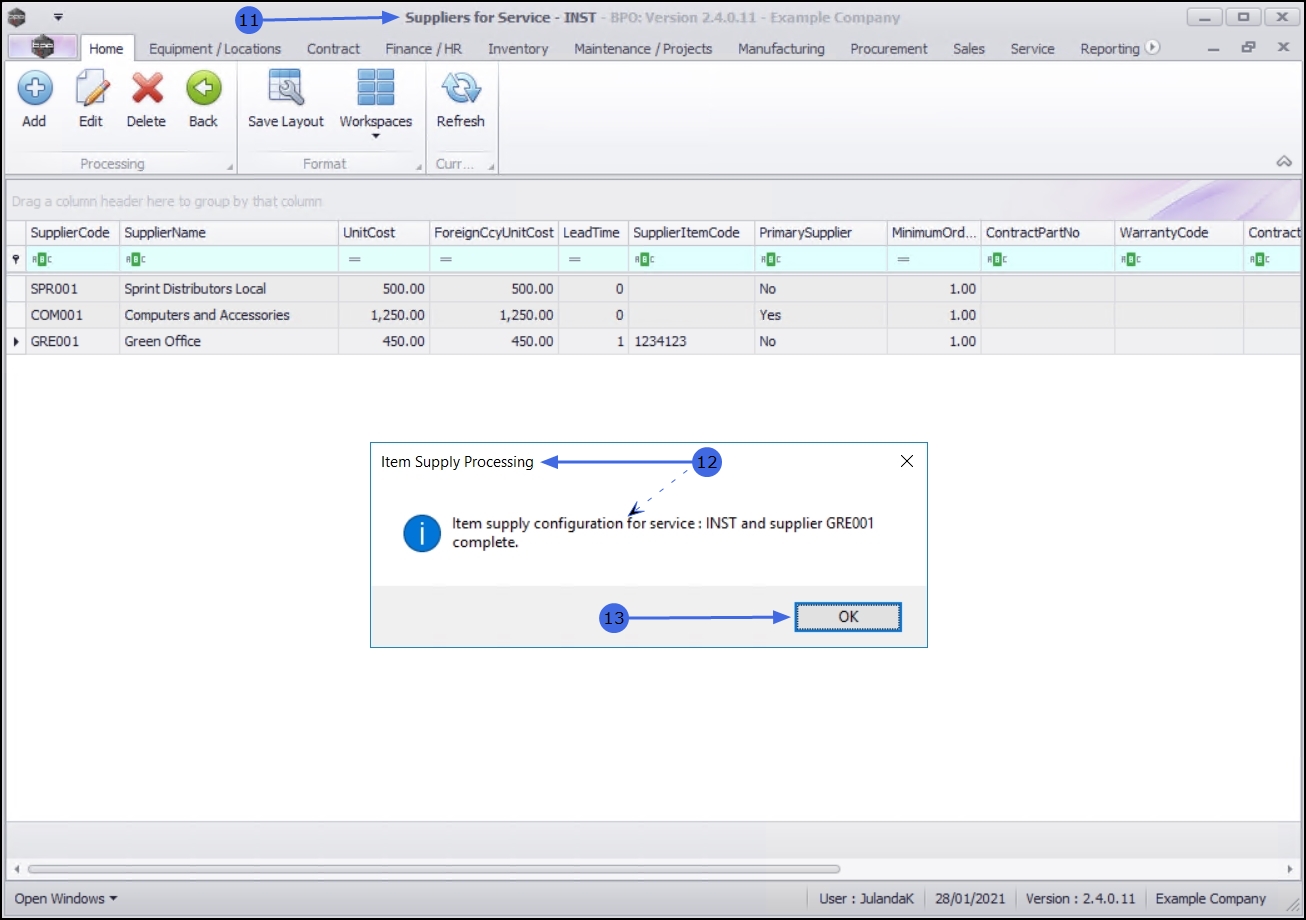Click the 1,250.00 unit cost cell

click(x=384, y=315)
